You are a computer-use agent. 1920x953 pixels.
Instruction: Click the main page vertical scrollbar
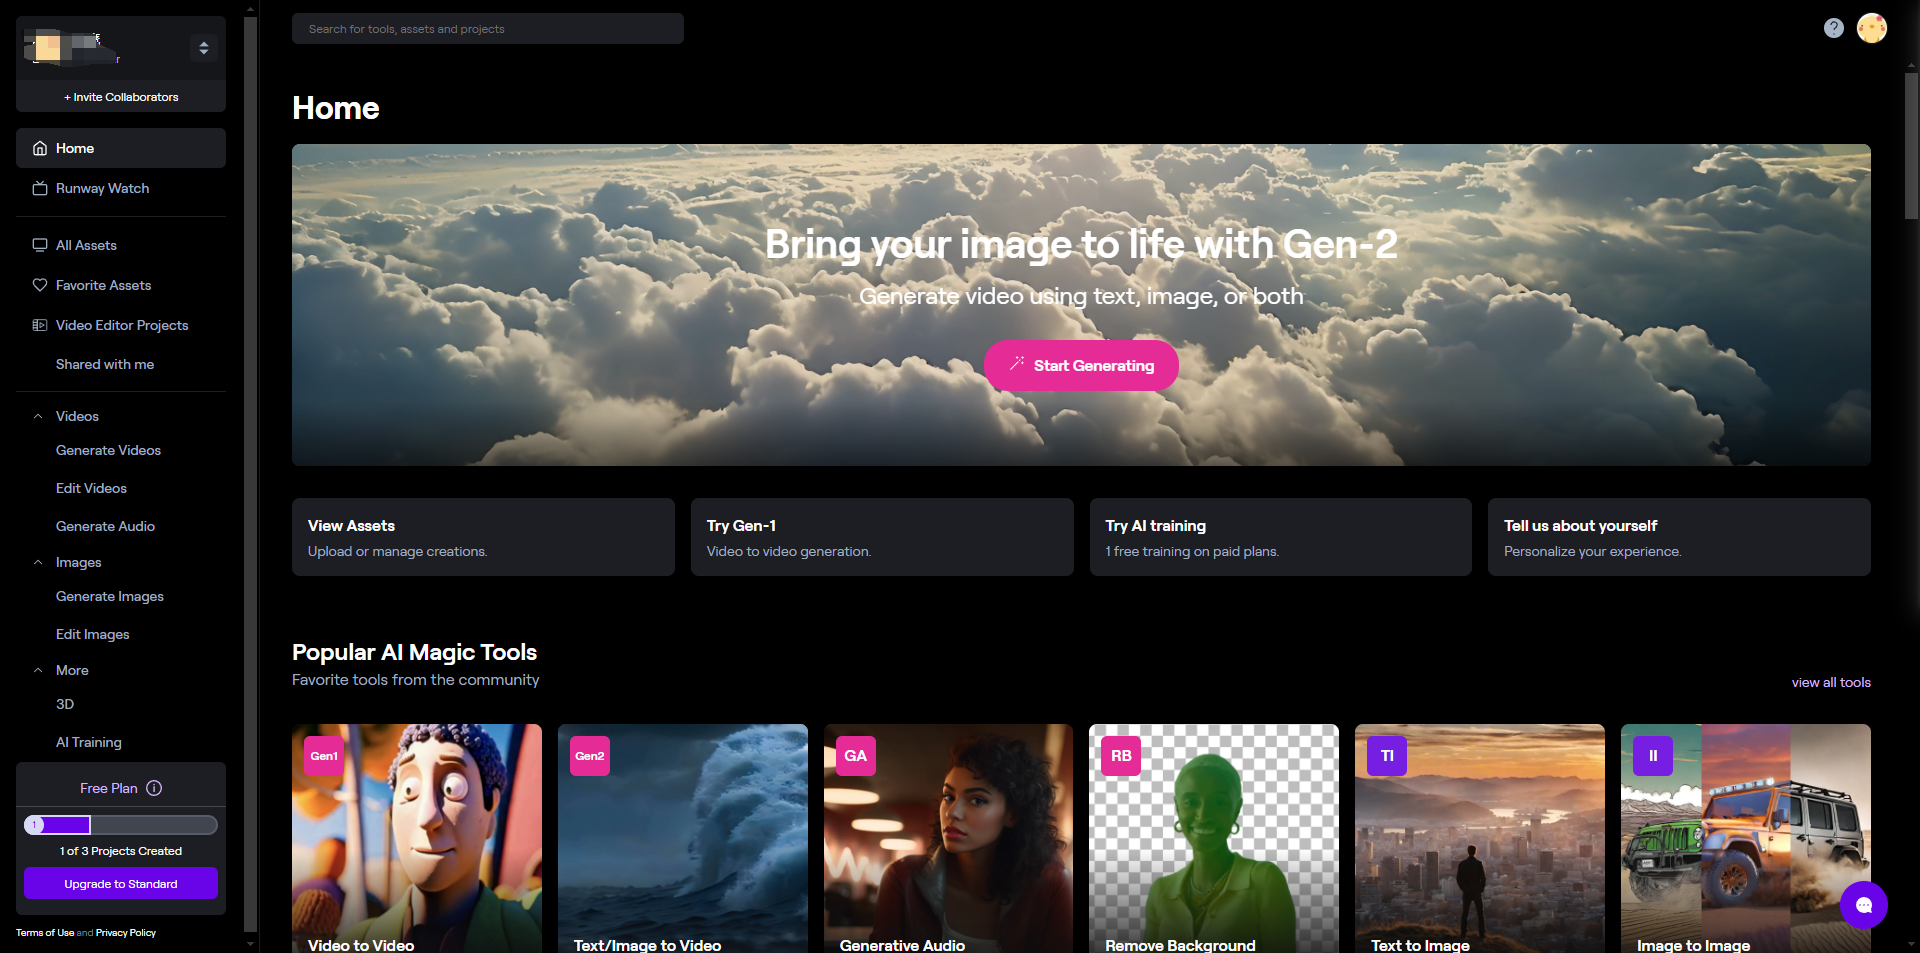[1911, 145]
